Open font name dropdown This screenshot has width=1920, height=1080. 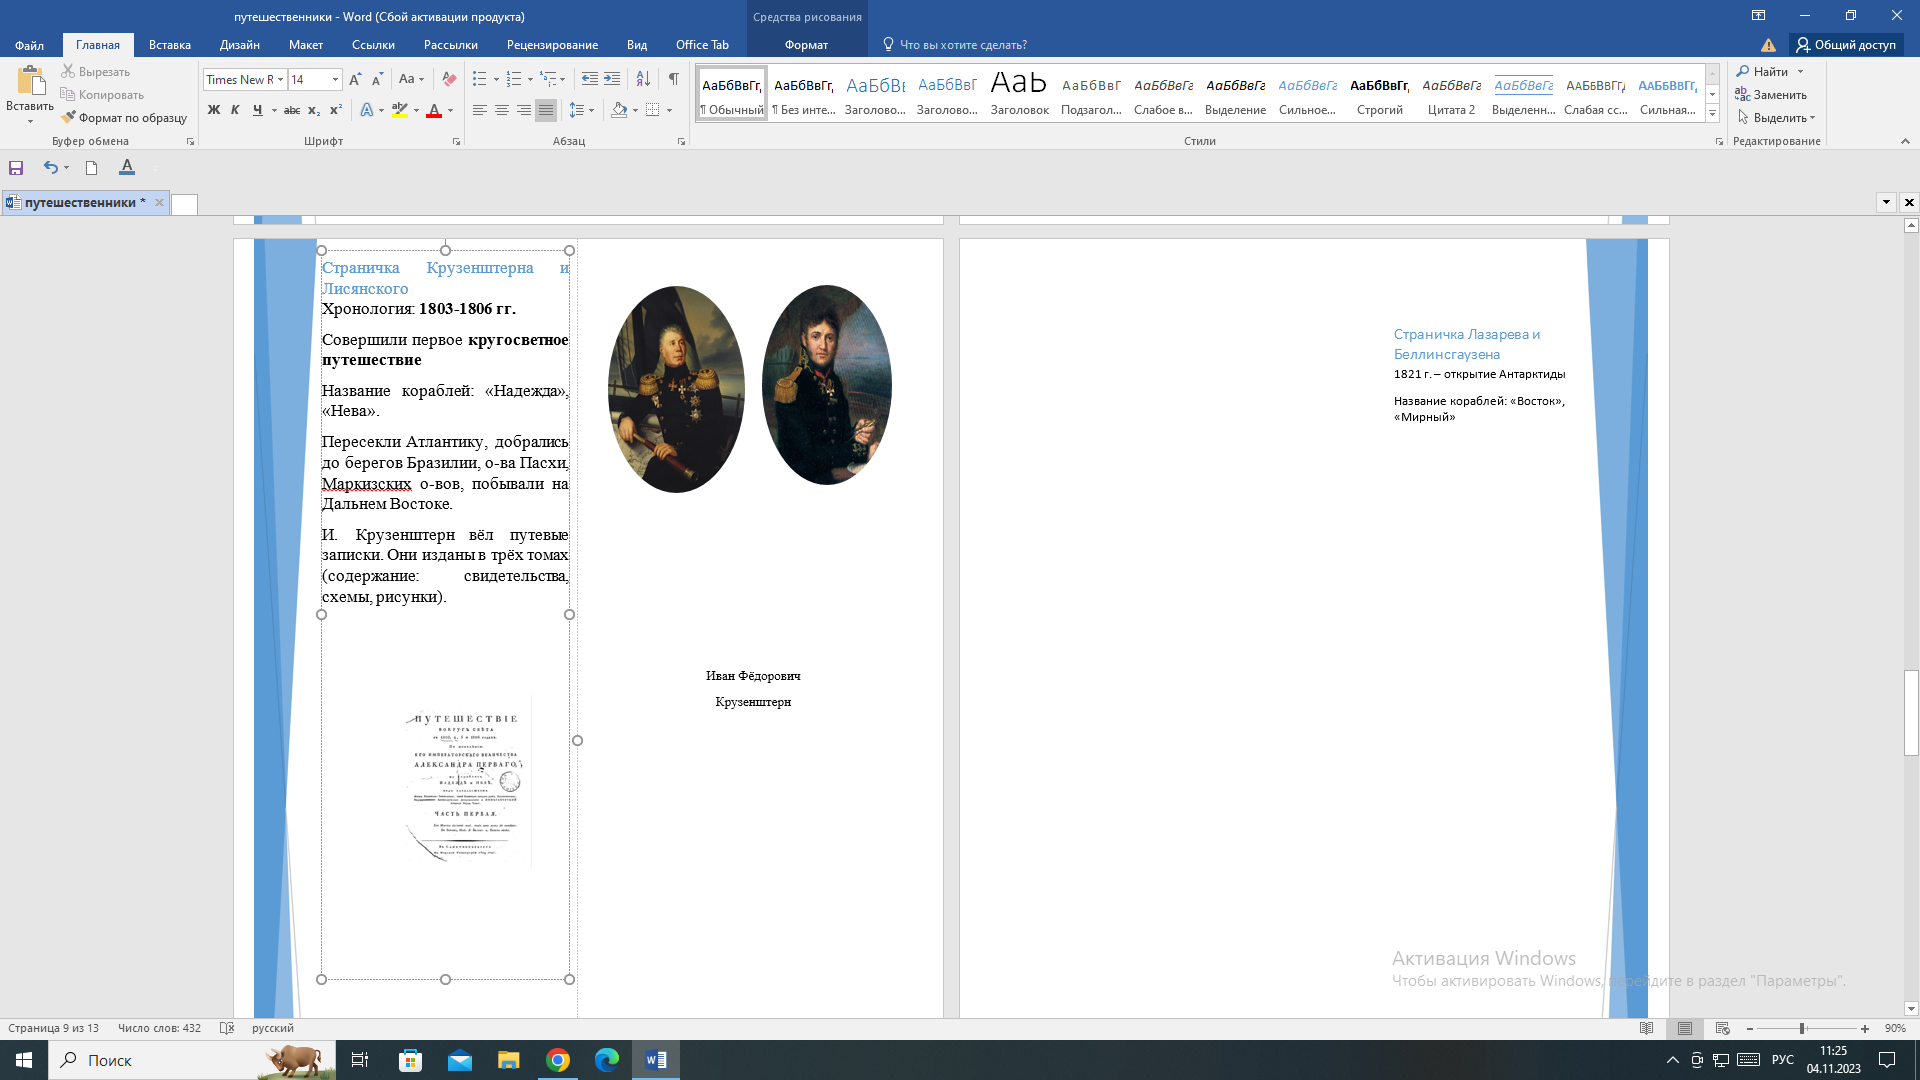[281, 79]
